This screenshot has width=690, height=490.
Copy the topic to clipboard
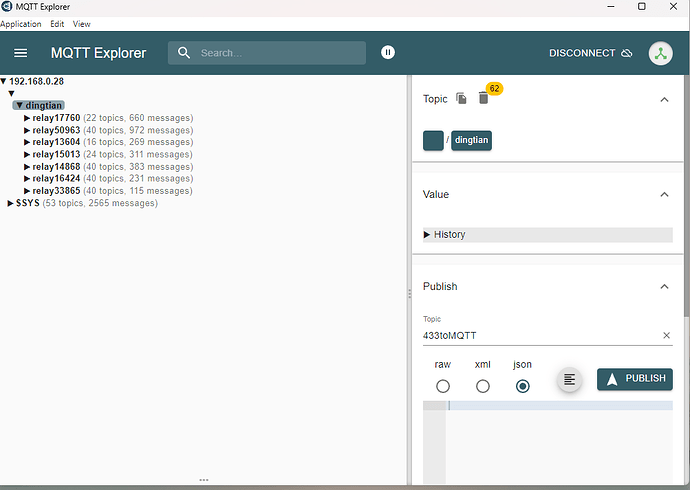pos(461,98)
